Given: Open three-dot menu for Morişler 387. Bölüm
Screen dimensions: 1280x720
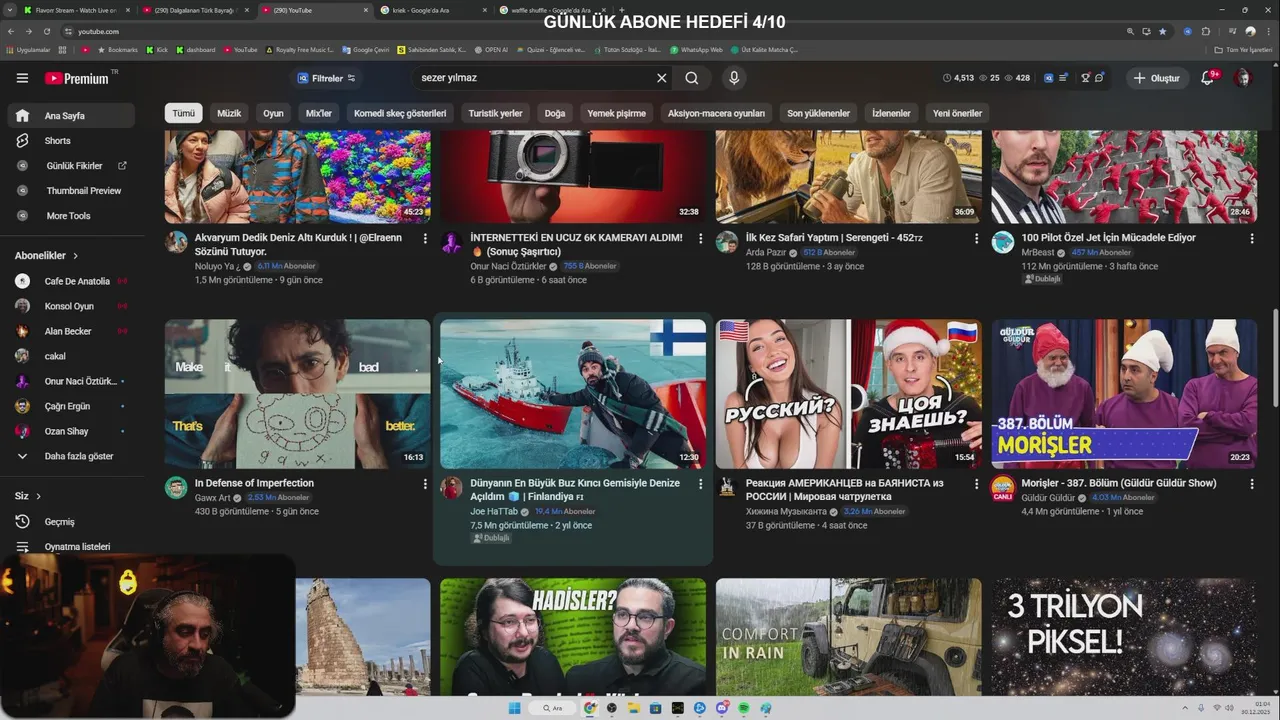Looking at the screenshot, I should click(x=1251, y=484).
